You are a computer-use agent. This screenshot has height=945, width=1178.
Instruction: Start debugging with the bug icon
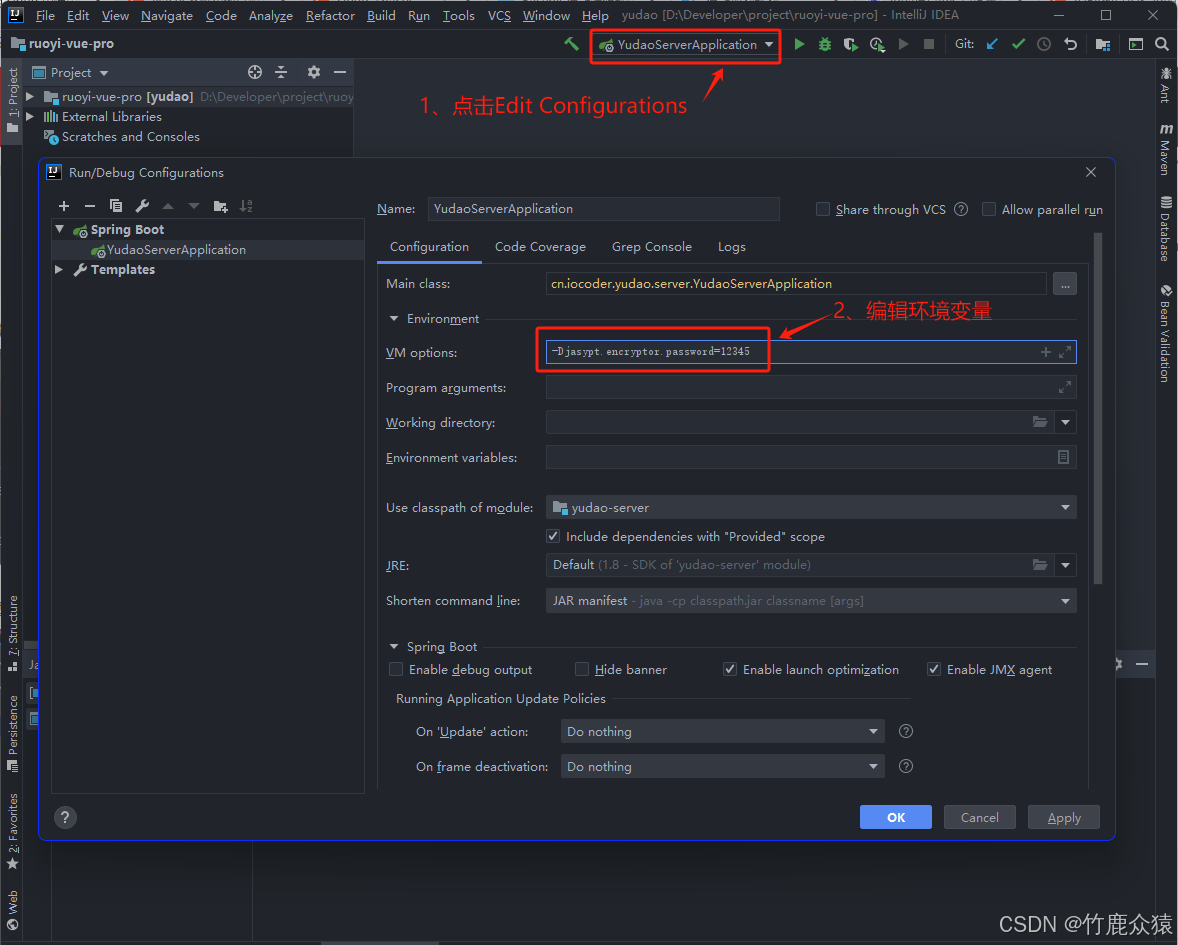point(825,44)
